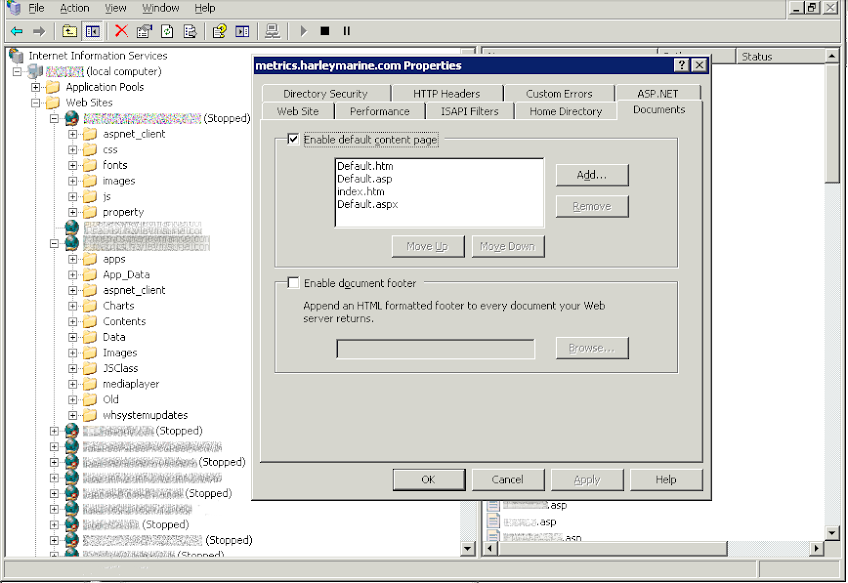848x583 pixels.
Task: Select Default.asp in the document list
Action: click(365, 179)
